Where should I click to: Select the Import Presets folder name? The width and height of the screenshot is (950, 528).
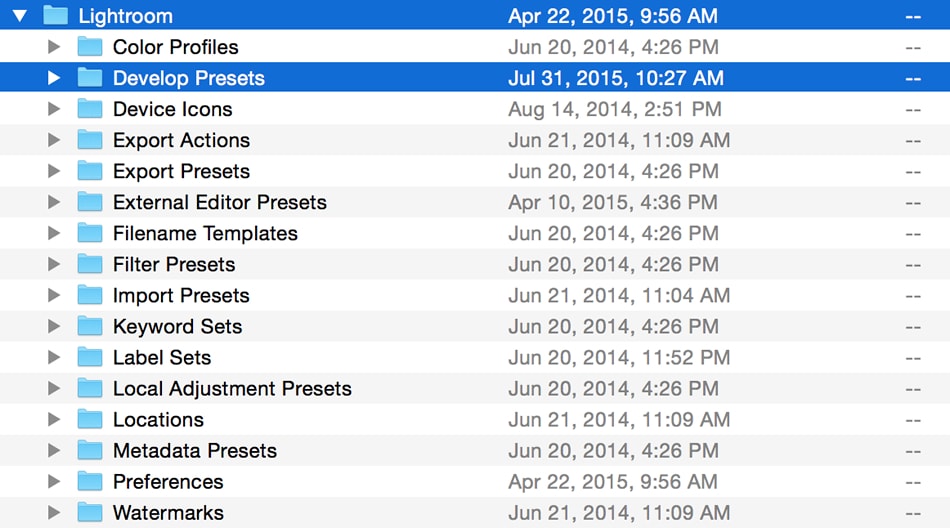tap(181, 296)
